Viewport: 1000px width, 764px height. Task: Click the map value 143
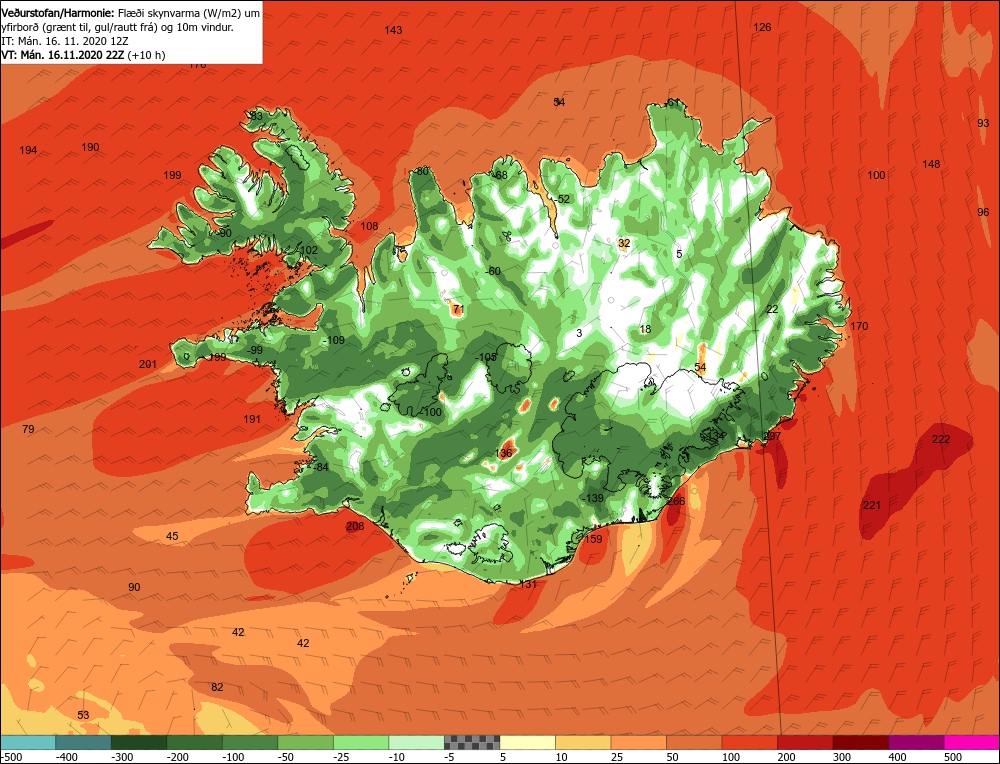393,30
